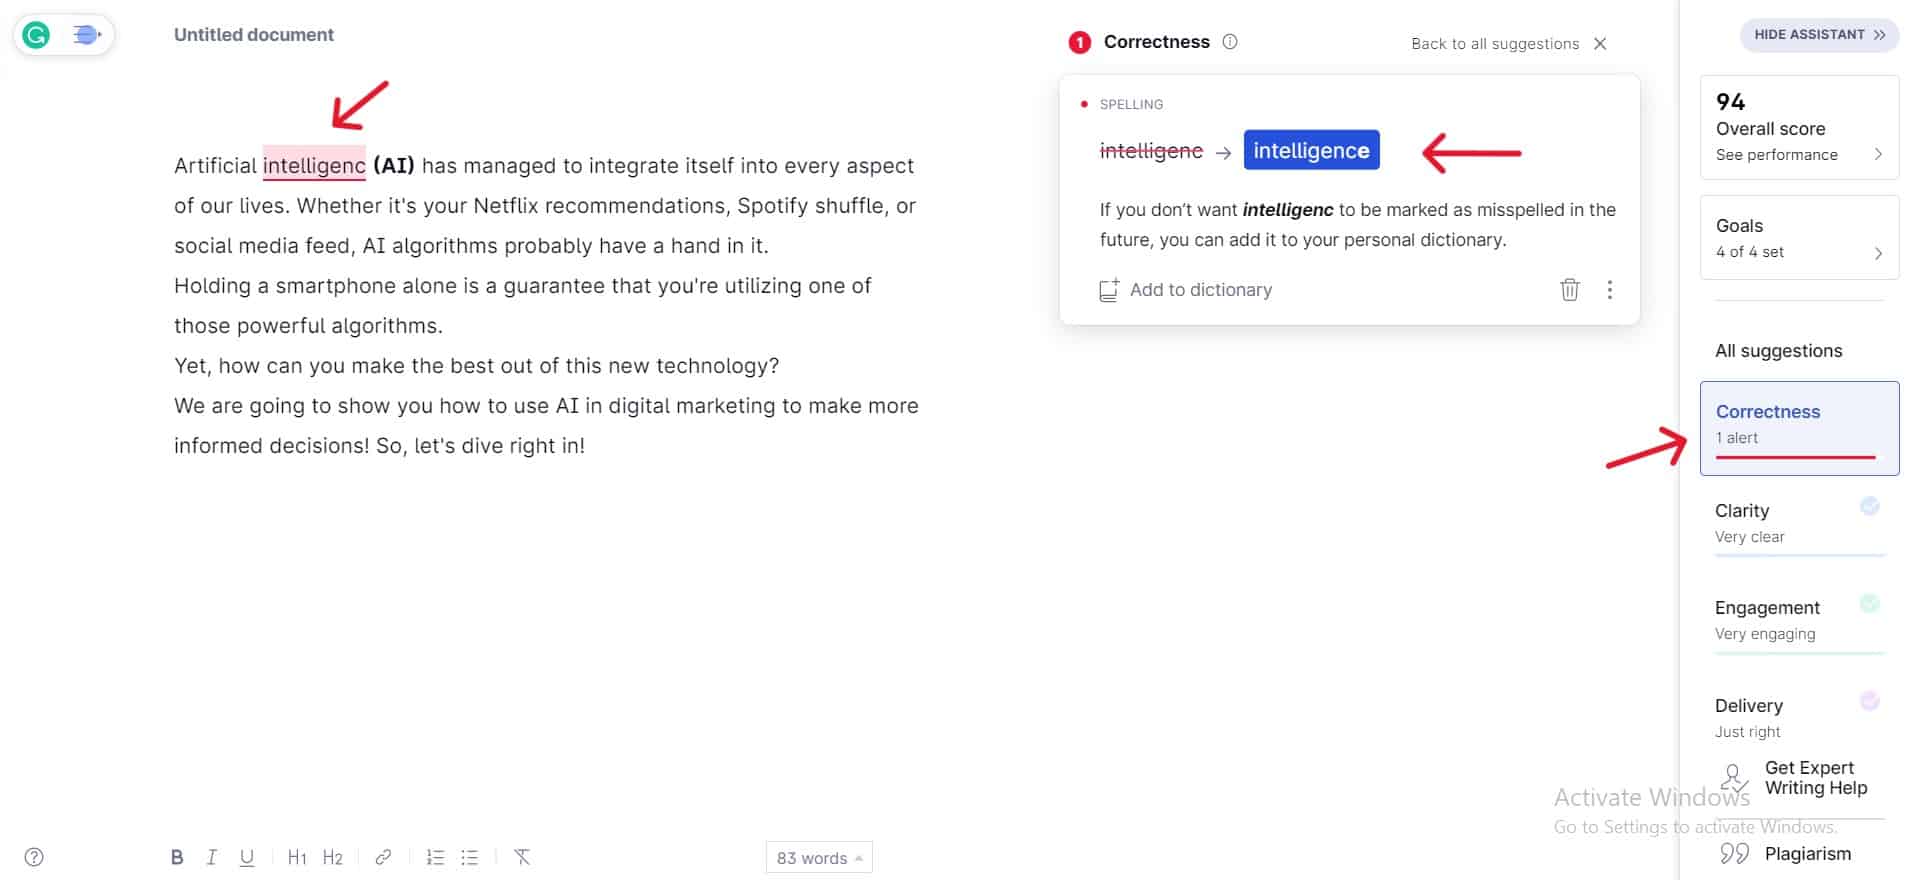Click the line 'those powerful algorithms.'
This screenshot has height=880, width=1916.
308,326
